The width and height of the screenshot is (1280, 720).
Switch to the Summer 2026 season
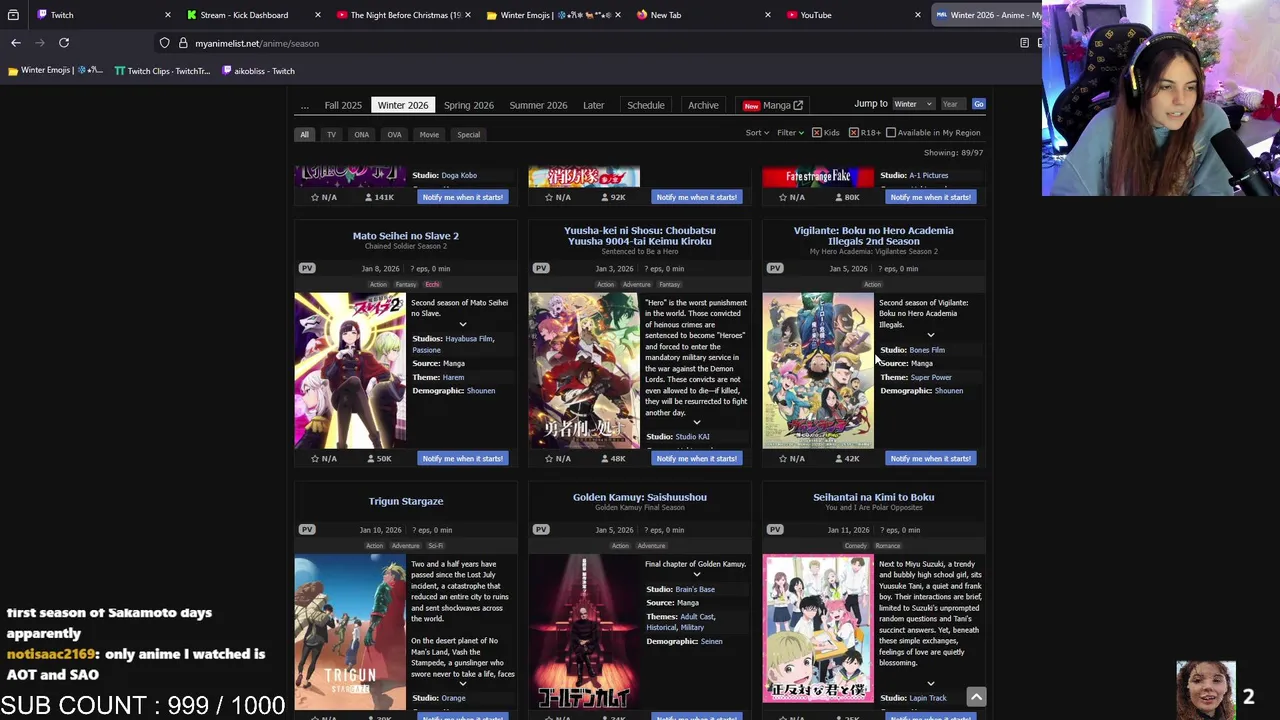538,105
